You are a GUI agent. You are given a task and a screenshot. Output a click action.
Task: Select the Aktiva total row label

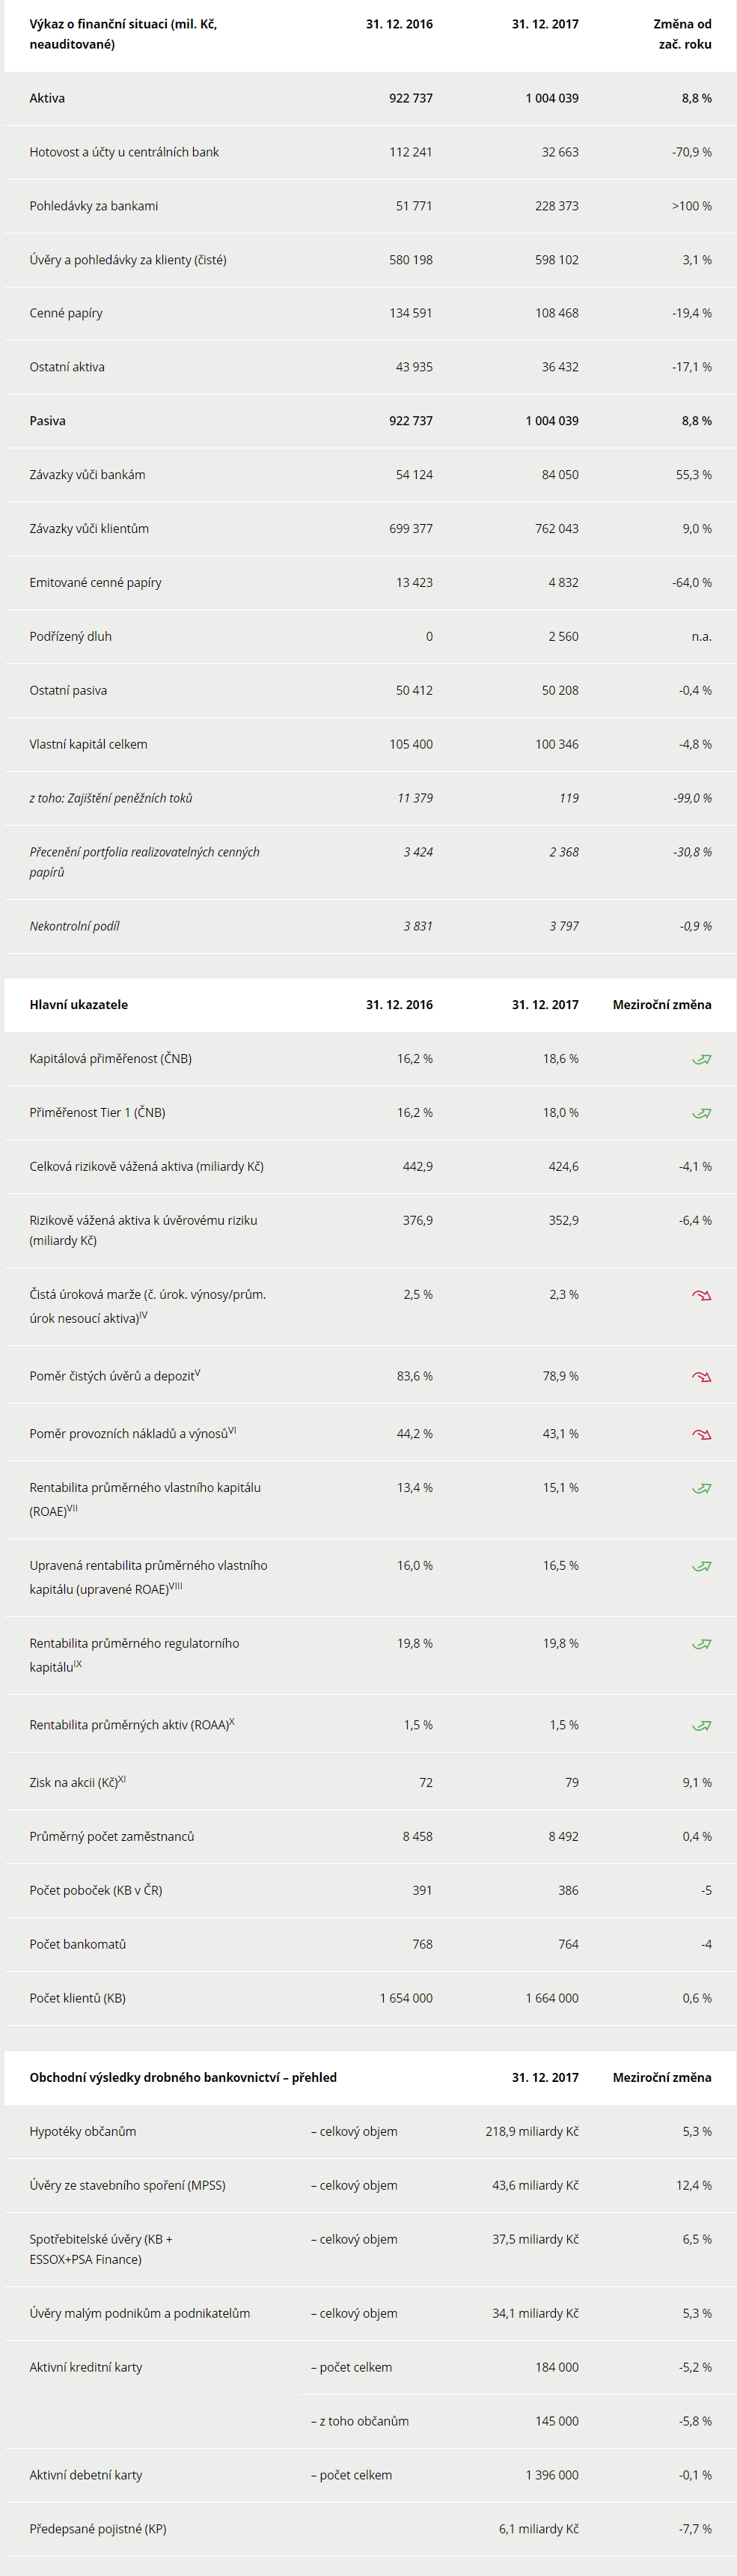pos(47,98)
